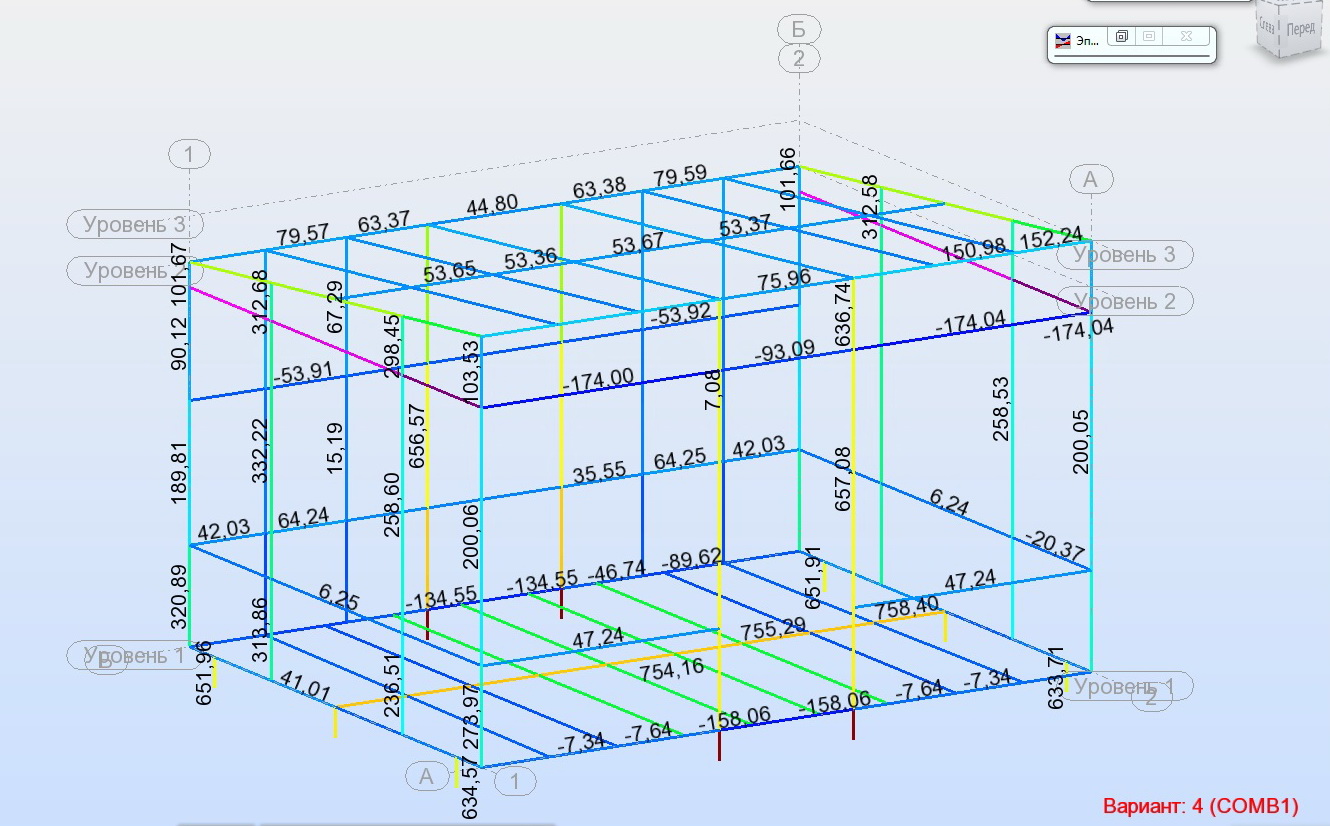
Task: Select the 63,38 value label
Action: (599, 188)
